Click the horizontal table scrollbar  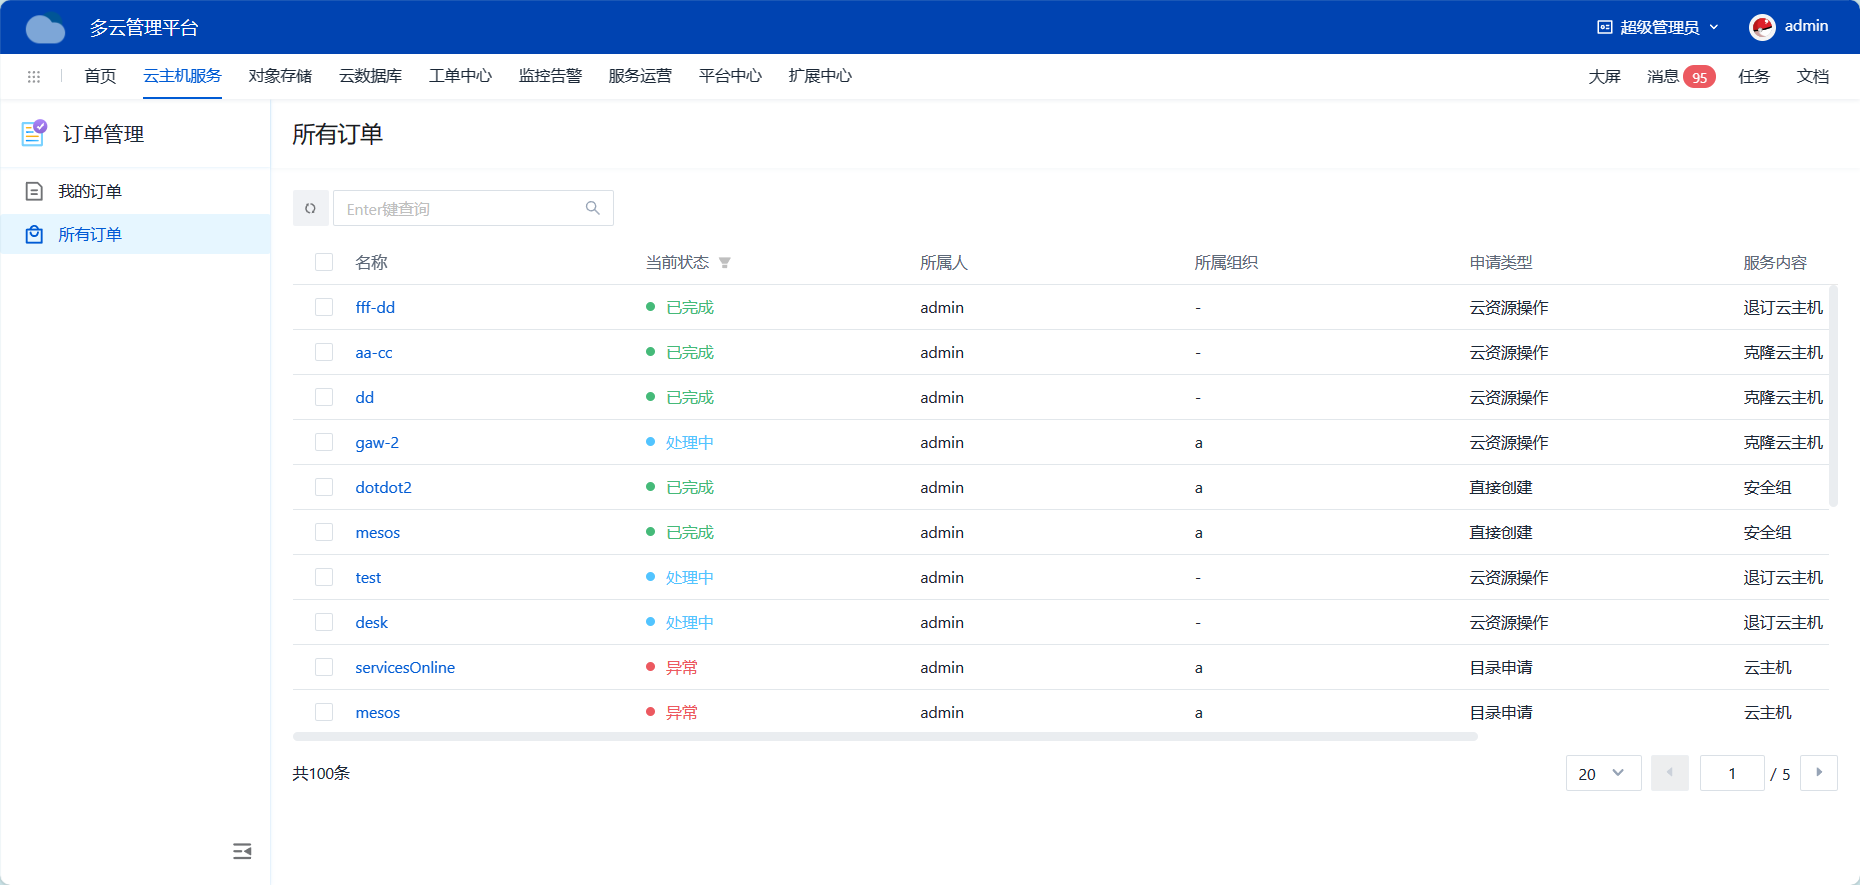click(885, 737)
